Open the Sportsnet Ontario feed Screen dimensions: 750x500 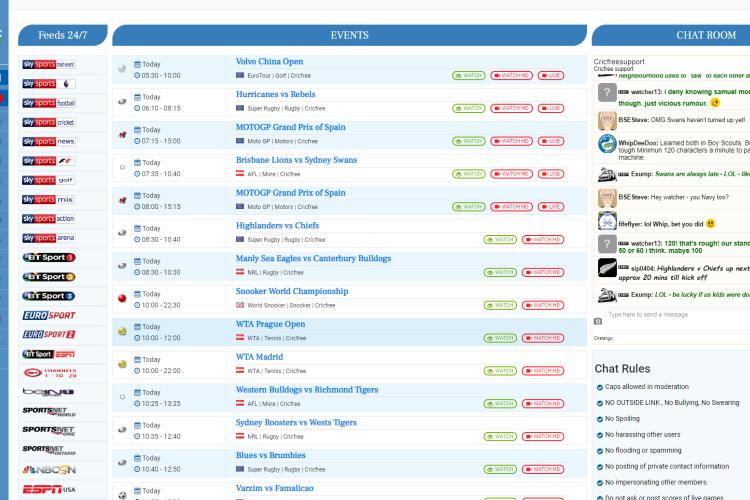pos(49,450)
